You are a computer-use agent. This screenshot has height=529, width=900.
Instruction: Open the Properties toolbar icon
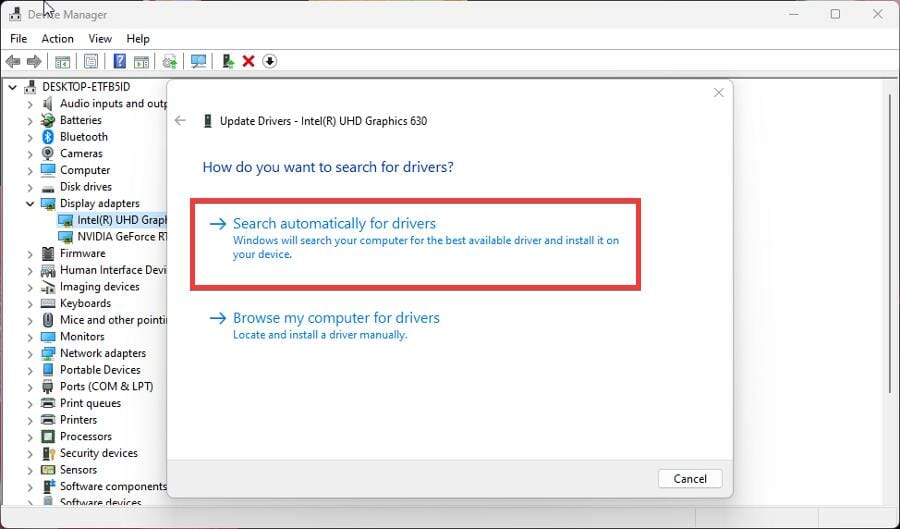pyautogui.click(x=91, y=61)
